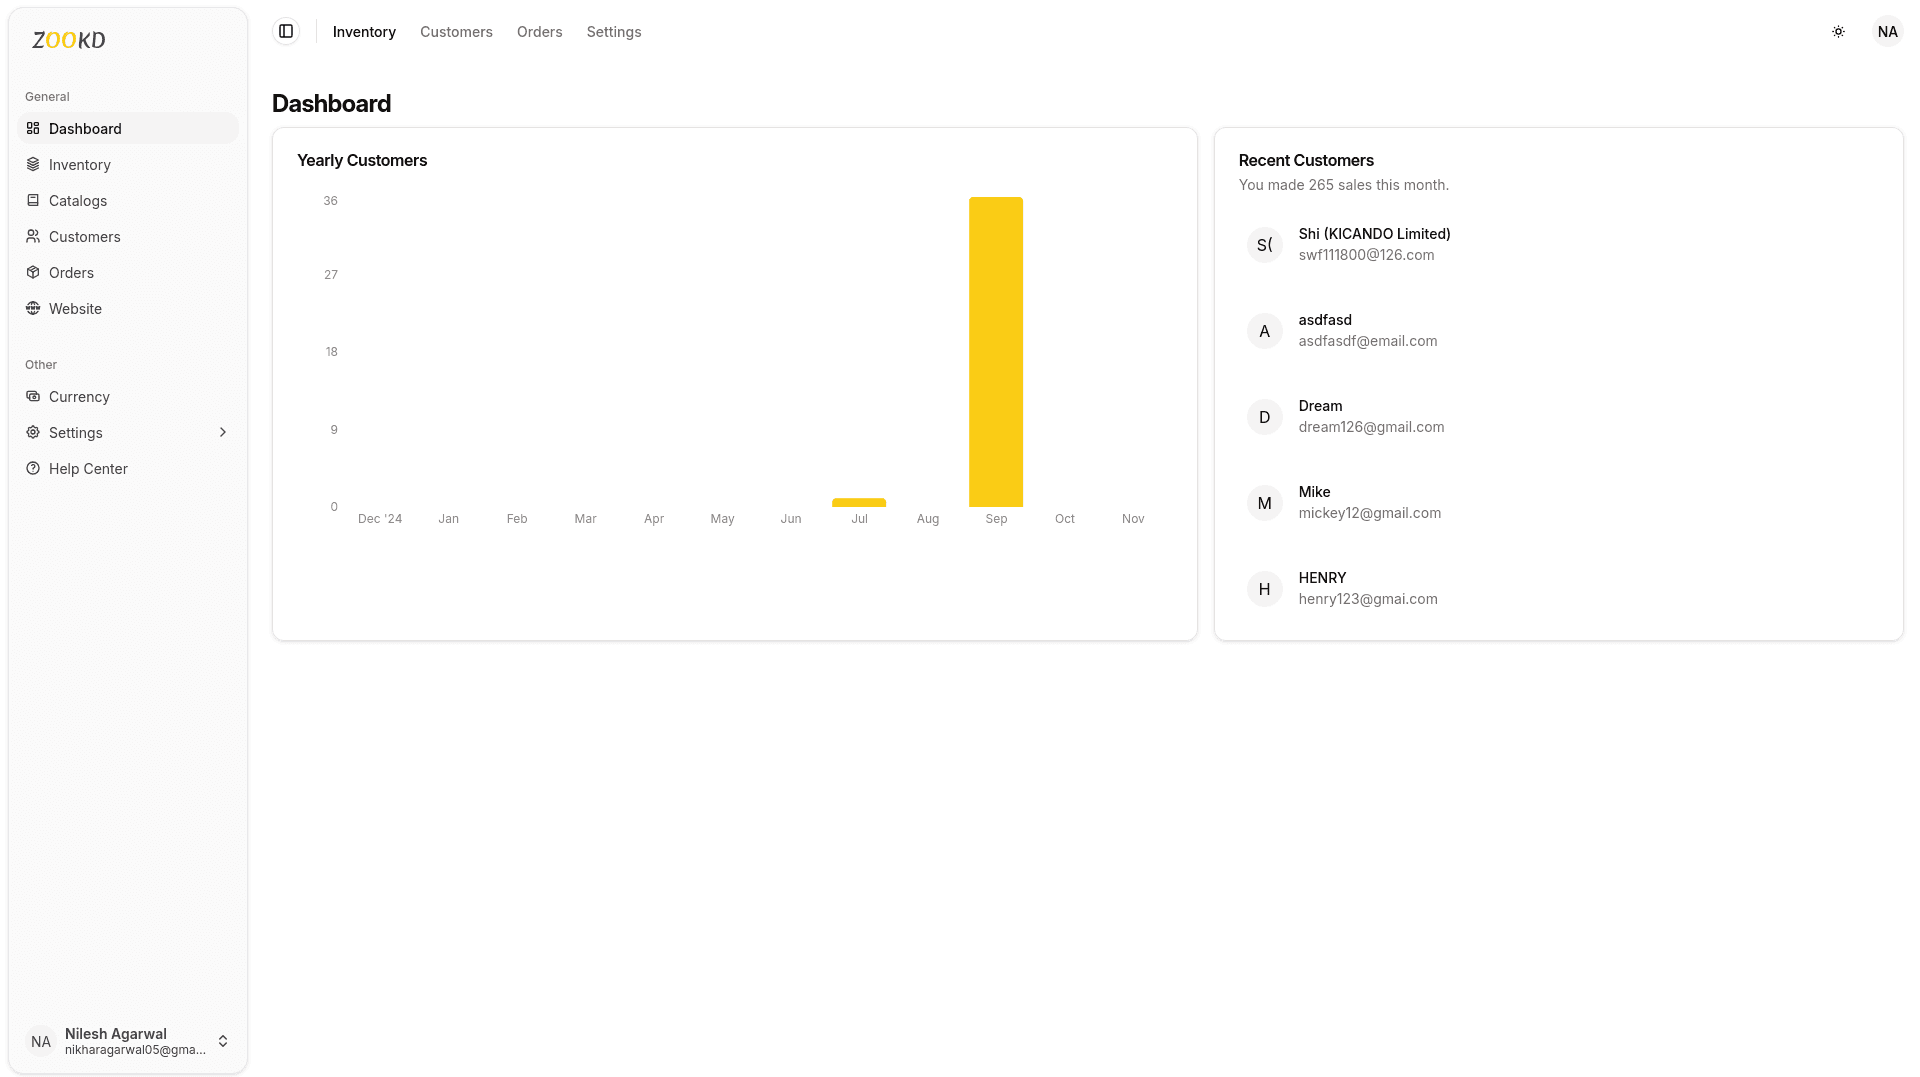
Task: Toggle light mode with the sun icon
Action: pos(1838,31)
